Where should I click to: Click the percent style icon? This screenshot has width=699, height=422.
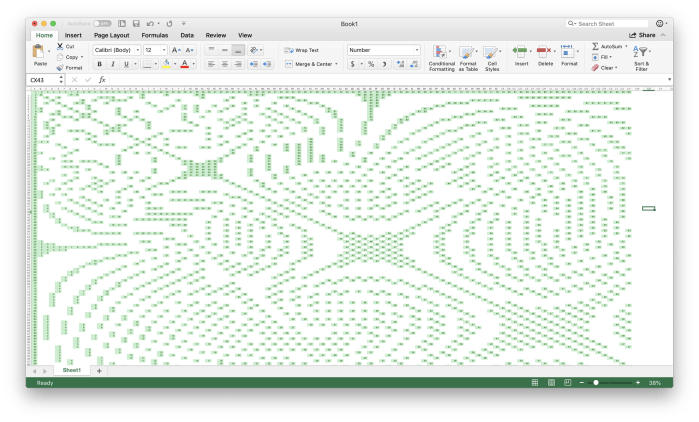pyautogui.click(x=370, y=64)
